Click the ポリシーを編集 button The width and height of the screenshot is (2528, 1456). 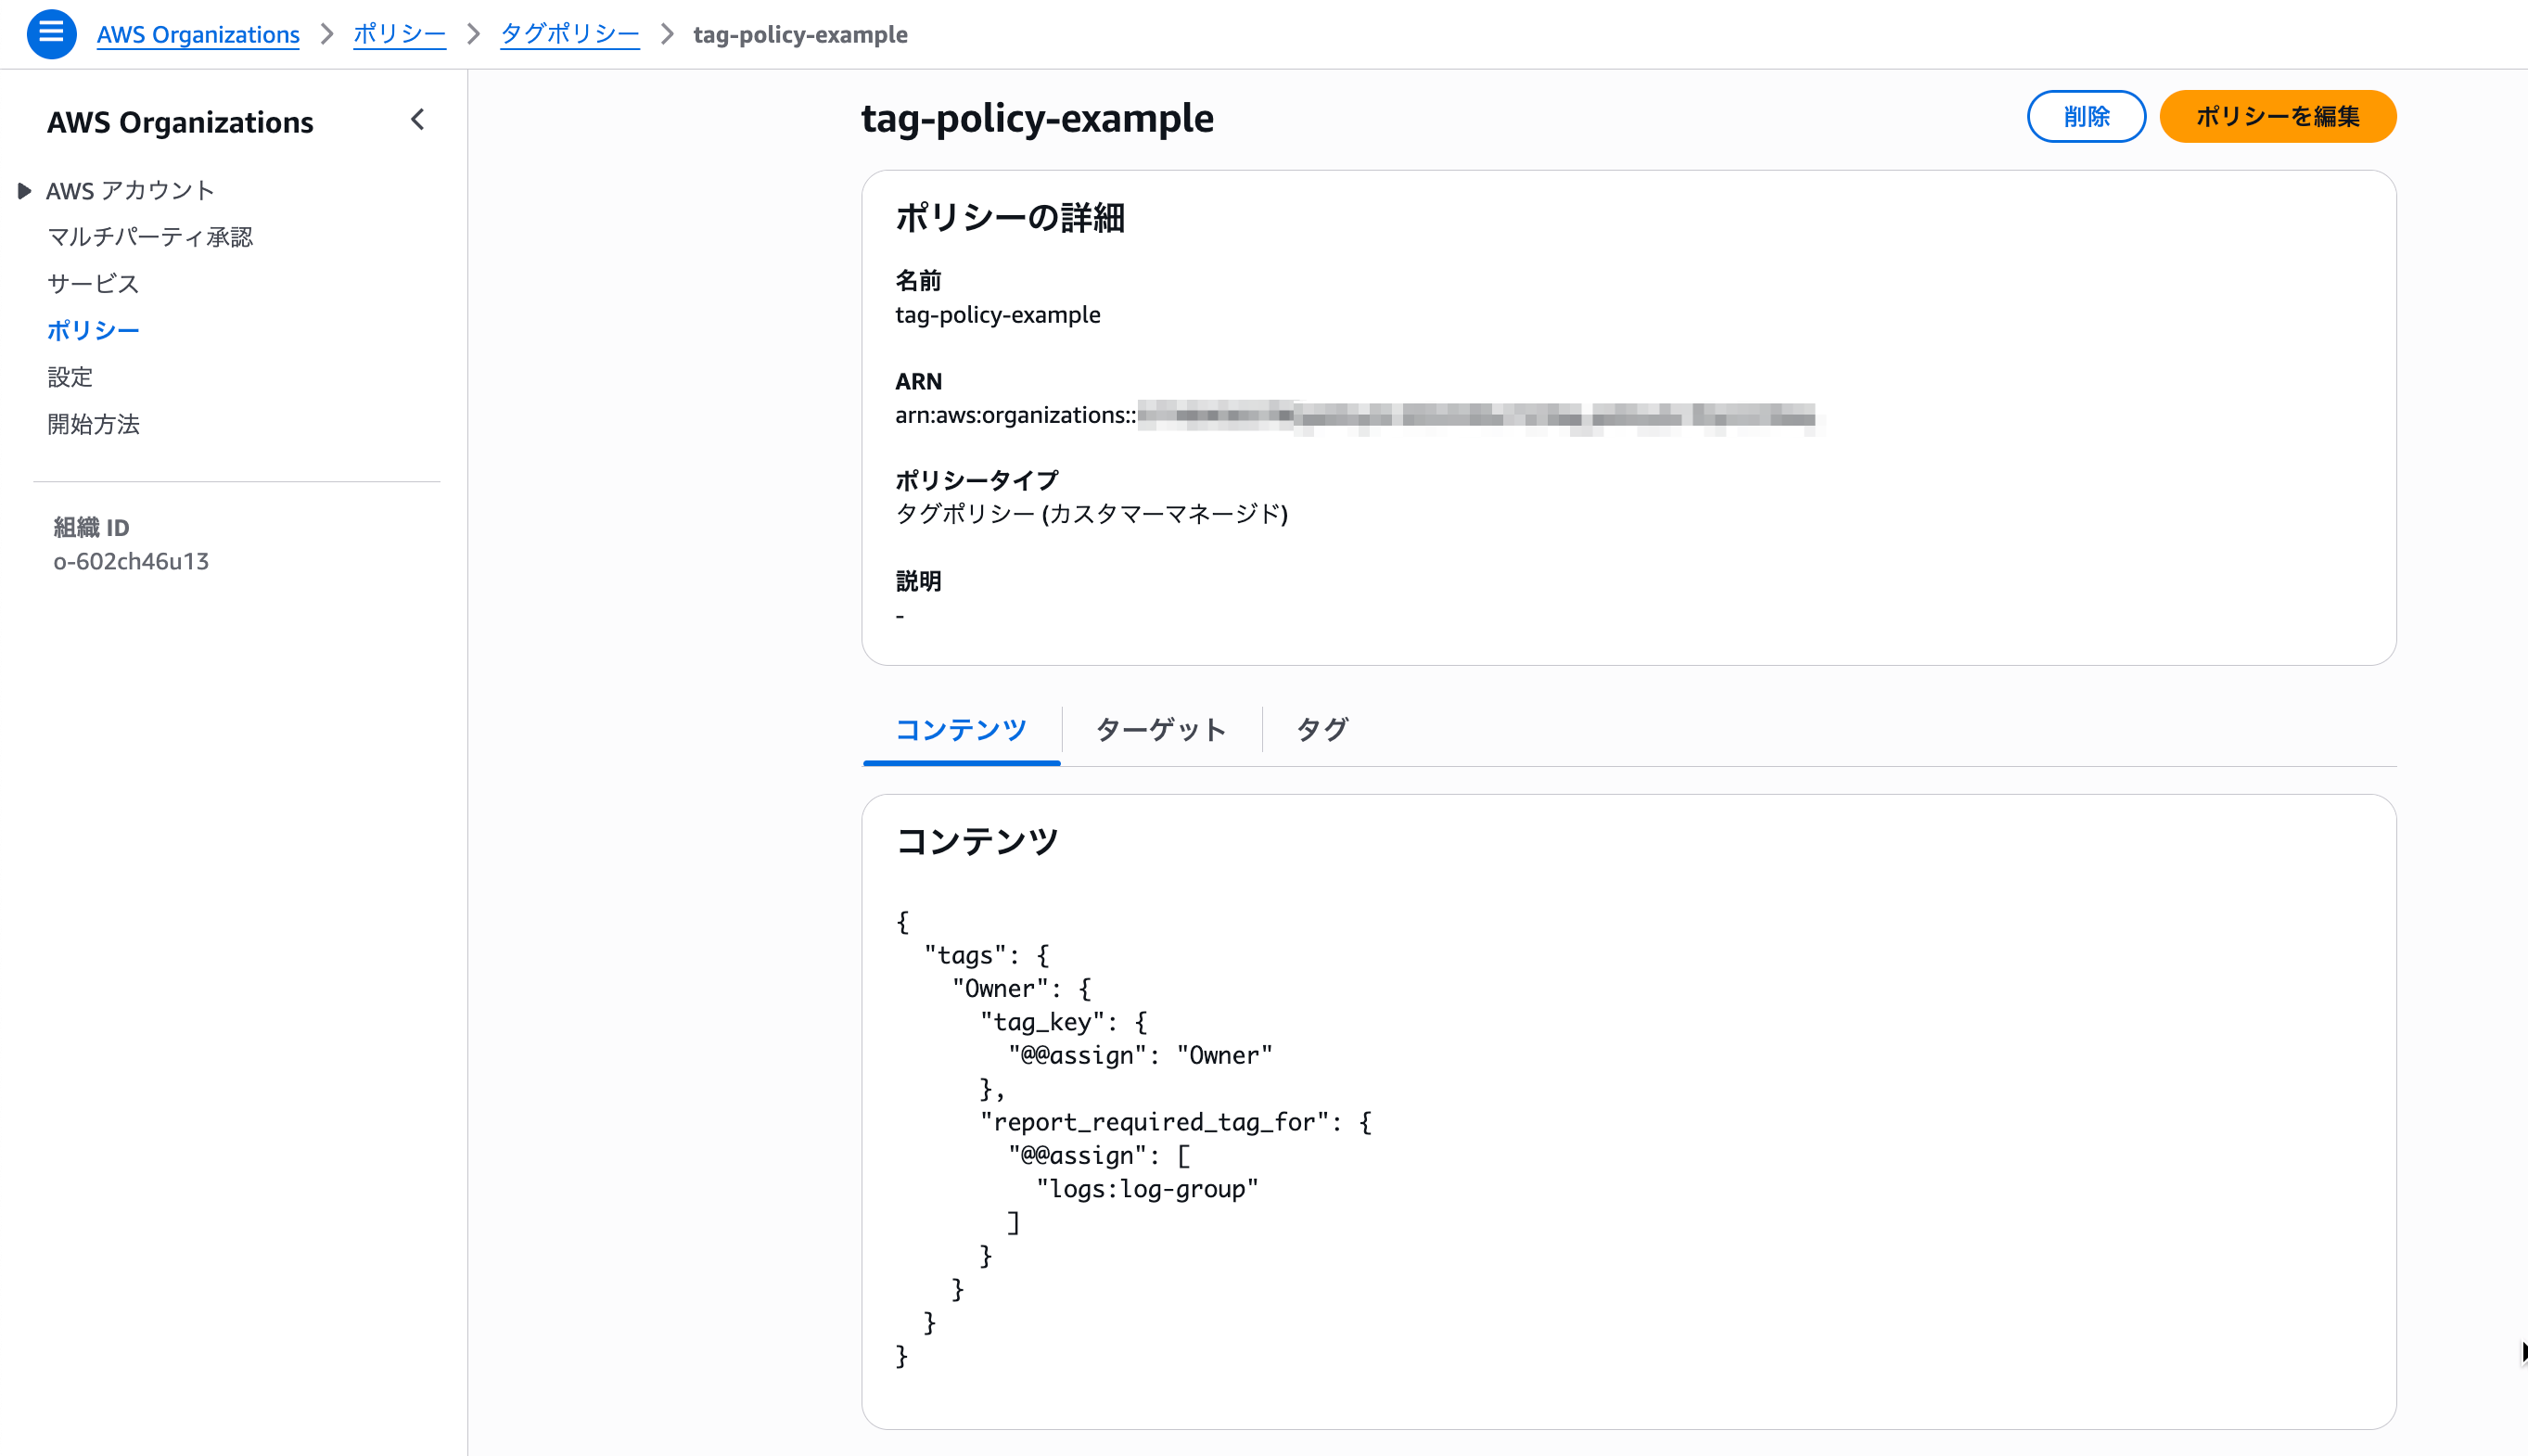[x=2277, y=116]
